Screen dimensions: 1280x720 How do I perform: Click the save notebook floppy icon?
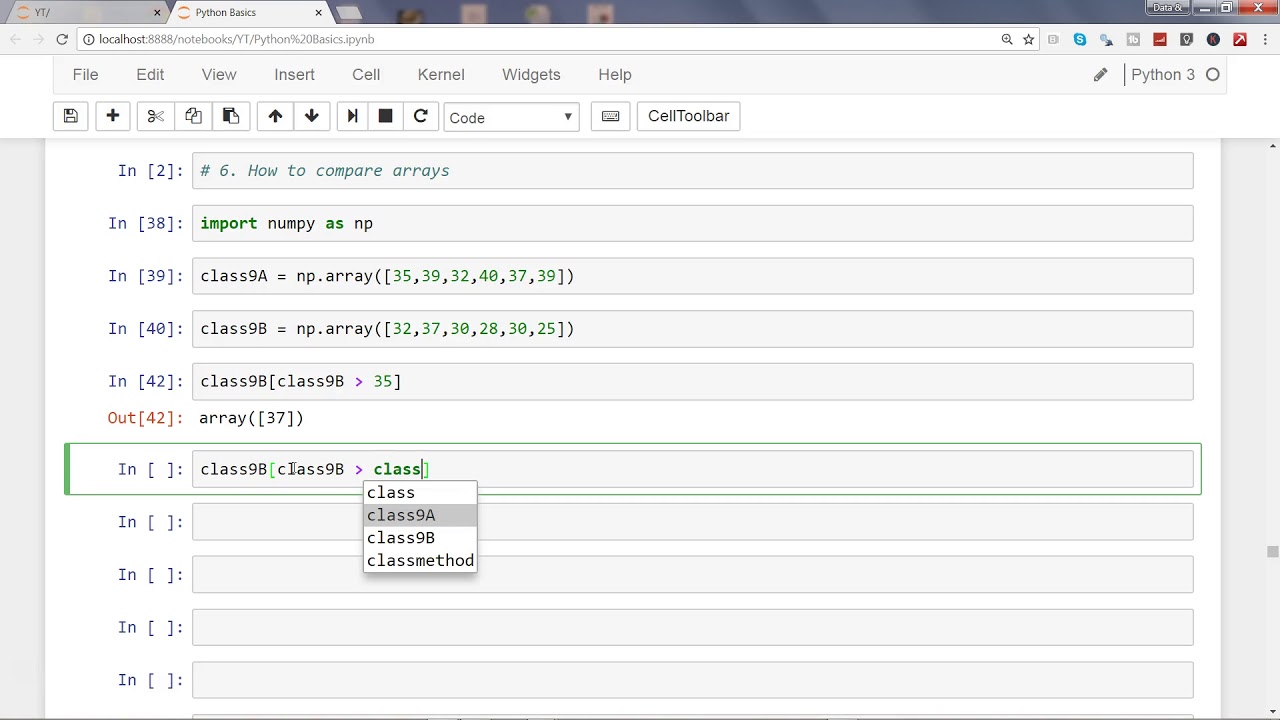point(70,116)
